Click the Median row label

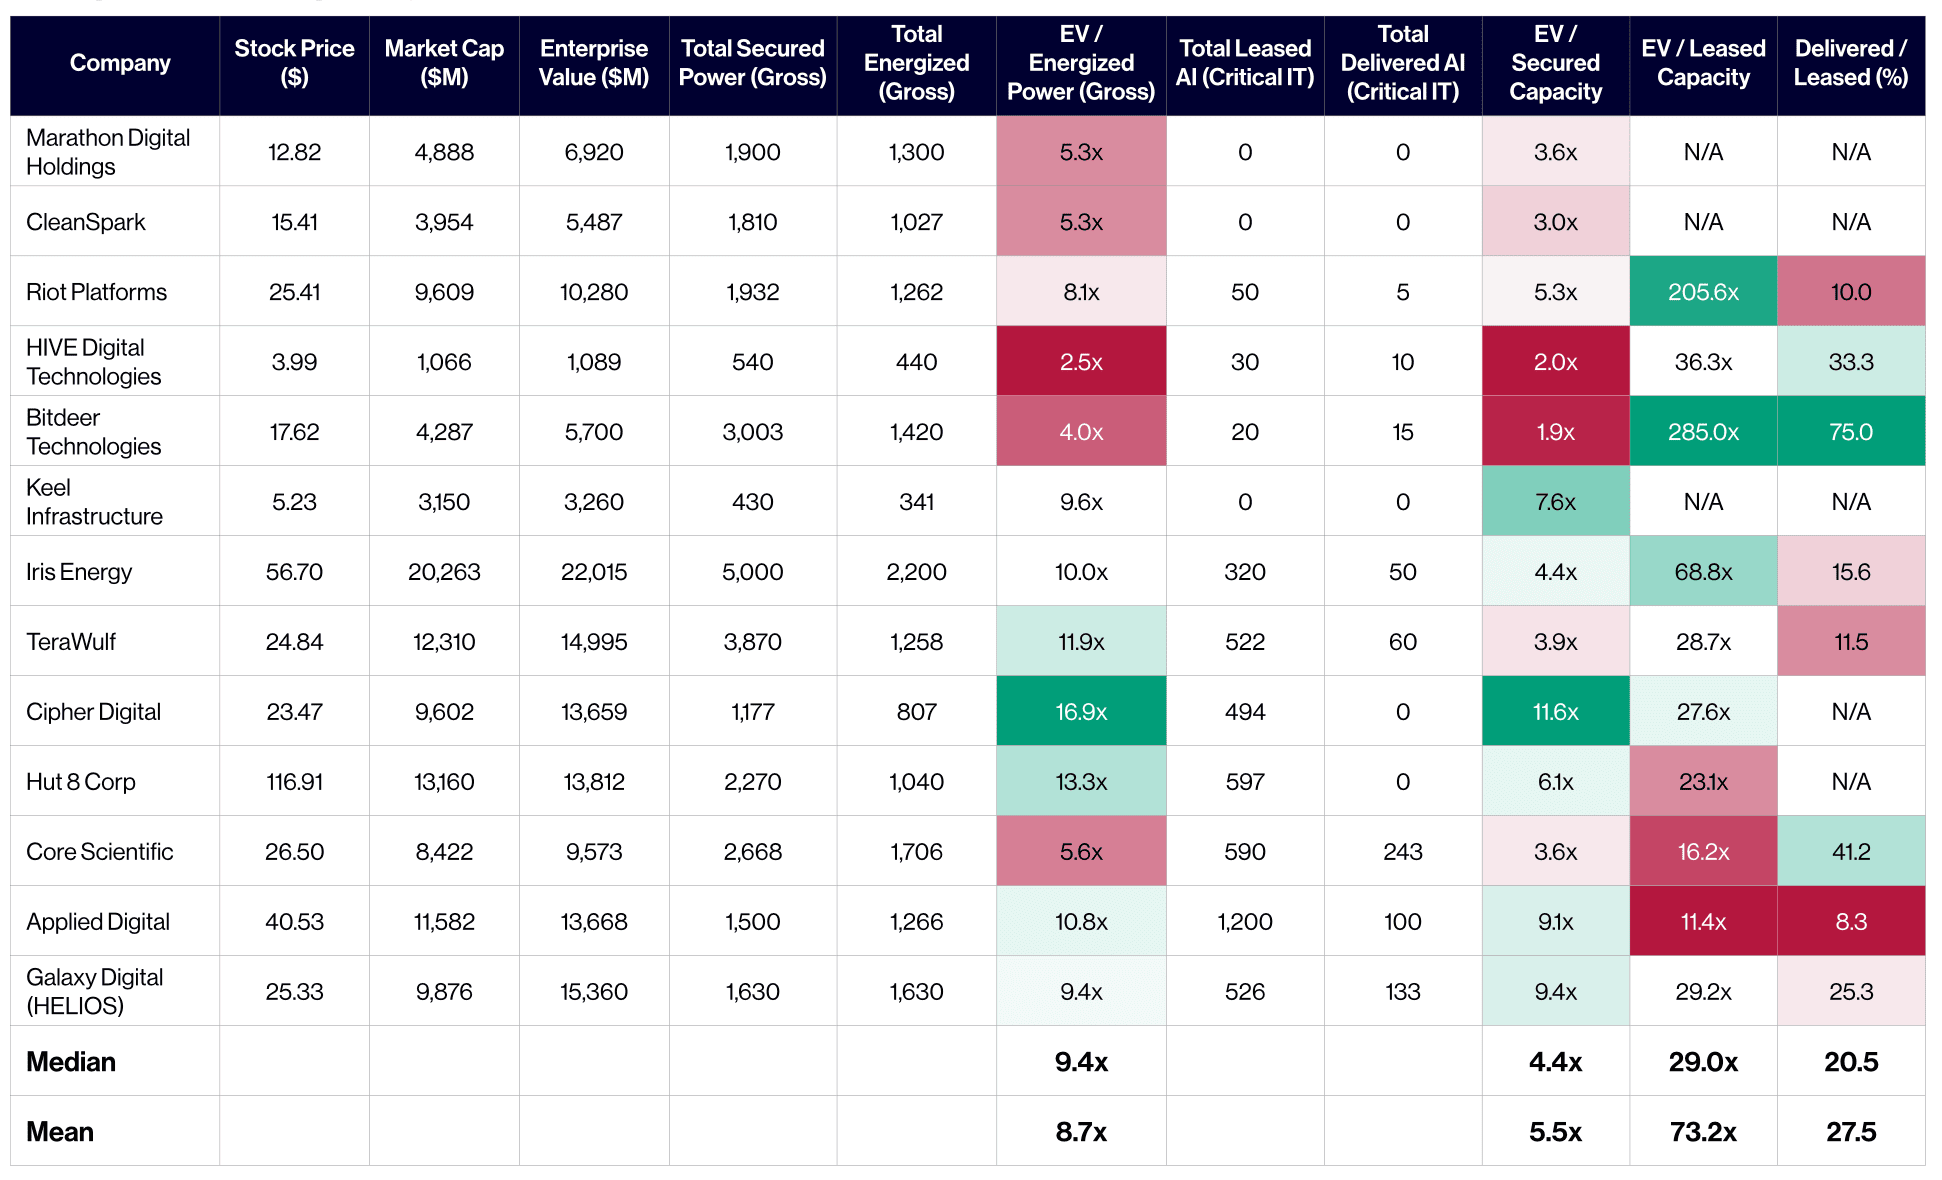(x=71, y=1062)
